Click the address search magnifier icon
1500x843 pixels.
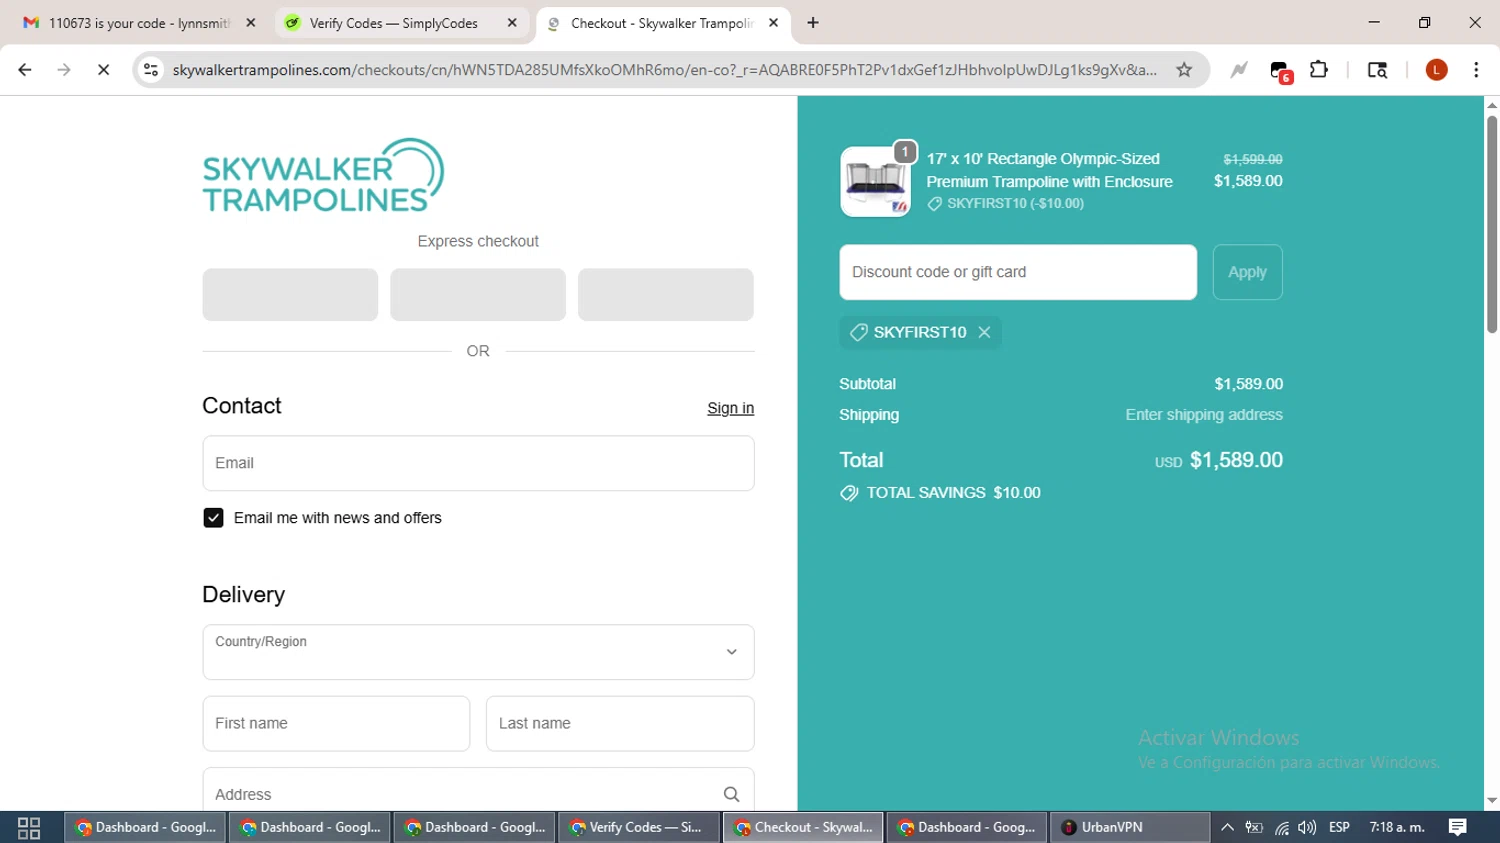coord(731,794)
